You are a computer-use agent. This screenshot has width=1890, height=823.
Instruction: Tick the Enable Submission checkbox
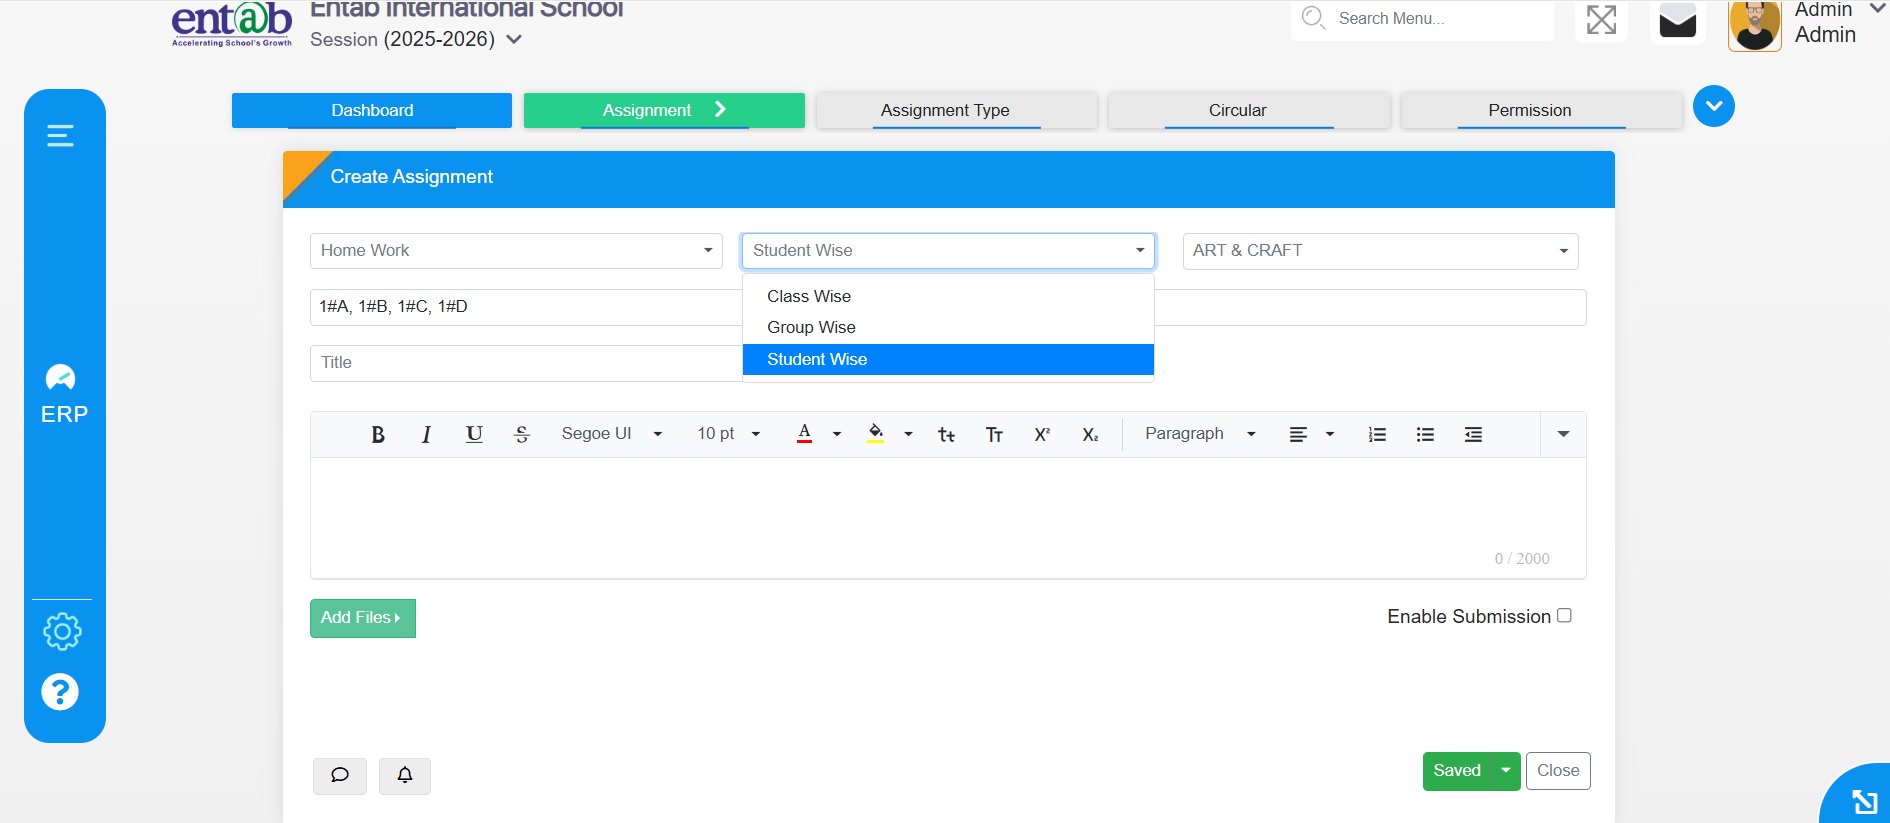pyautogui.click(x=1564, y=616)
